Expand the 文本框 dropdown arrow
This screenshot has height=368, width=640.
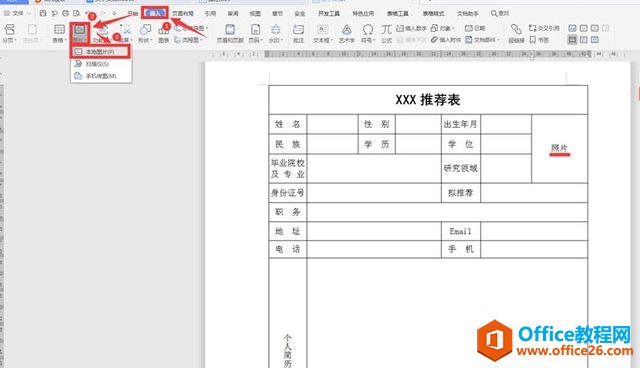tap(333, 40)
